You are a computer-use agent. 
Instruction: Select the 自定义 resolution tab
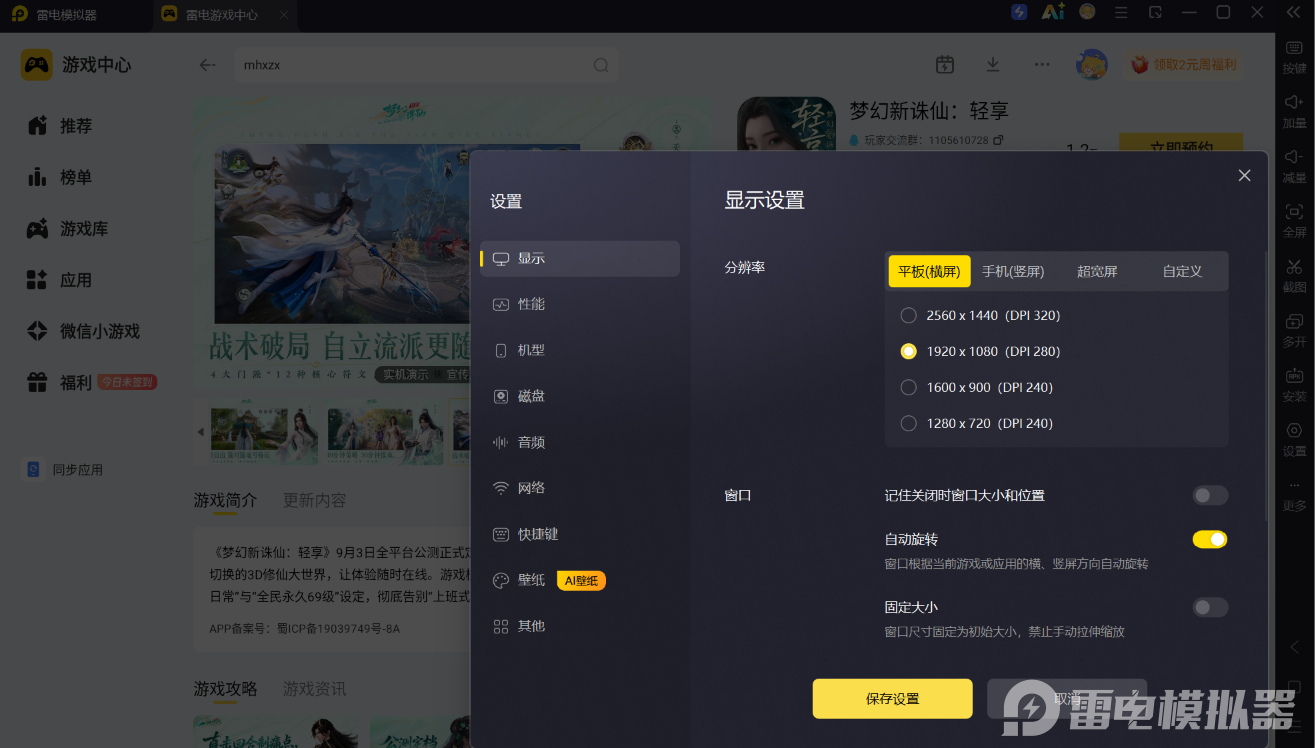coord(1182,271)
